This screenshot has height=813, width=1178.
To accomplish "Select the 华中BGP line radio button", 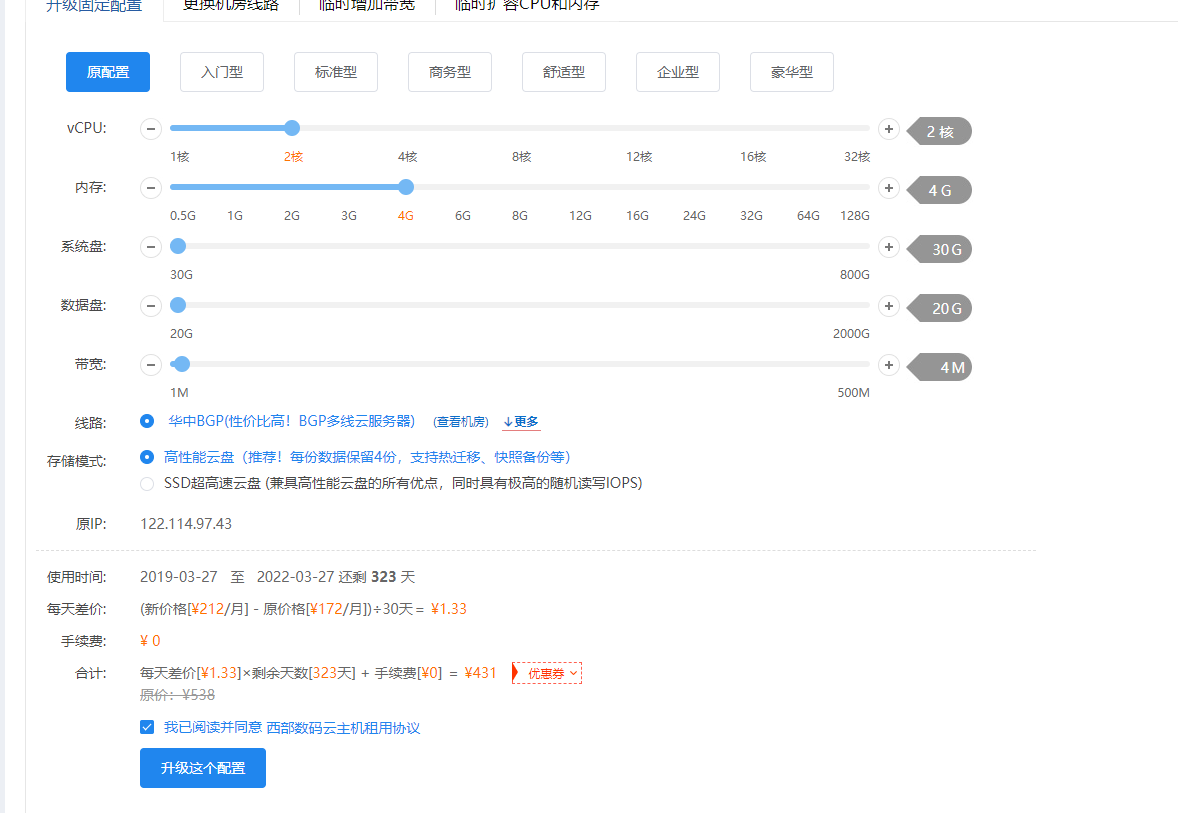I will coord(148,421).
